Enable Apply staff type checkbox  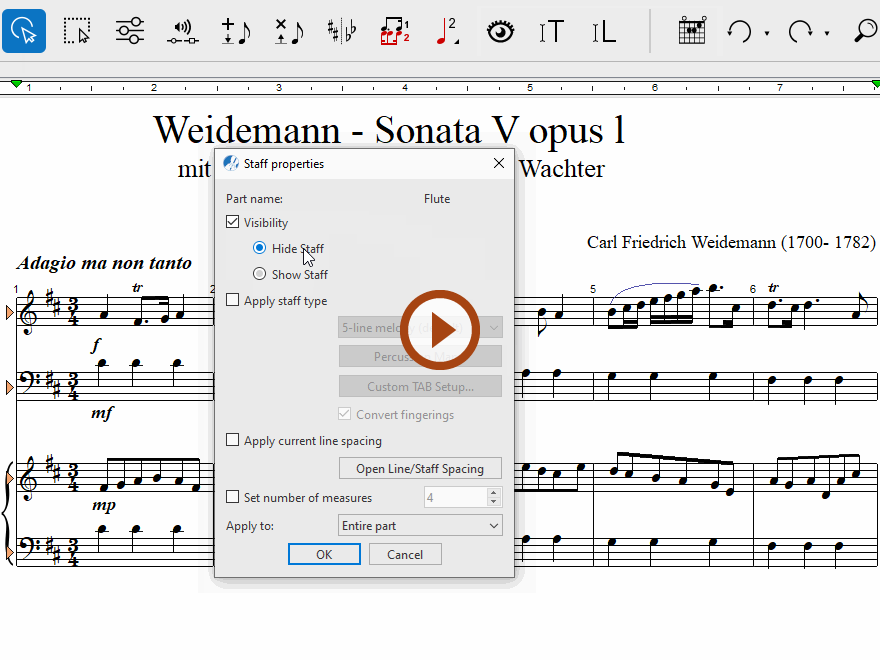[x=232, y=300]
